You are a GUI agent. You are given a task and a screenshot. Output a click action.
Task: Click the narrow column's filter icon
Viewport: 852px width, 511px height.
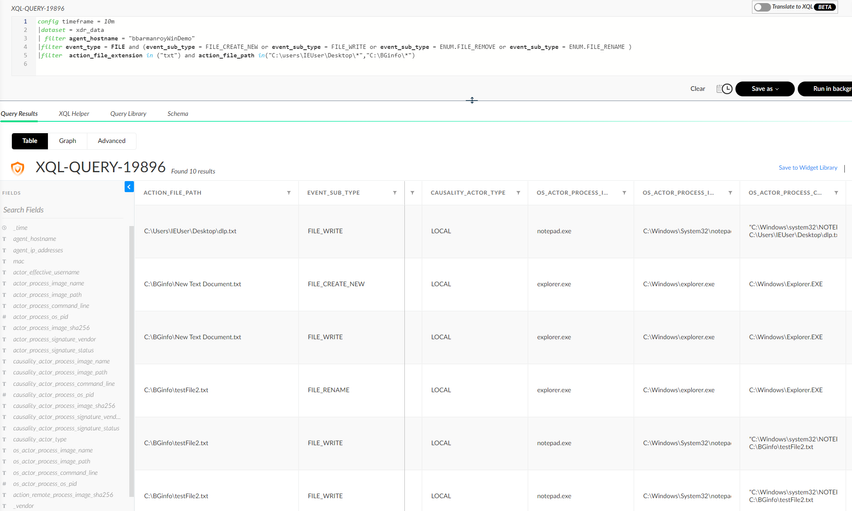(x=412, y=193)
